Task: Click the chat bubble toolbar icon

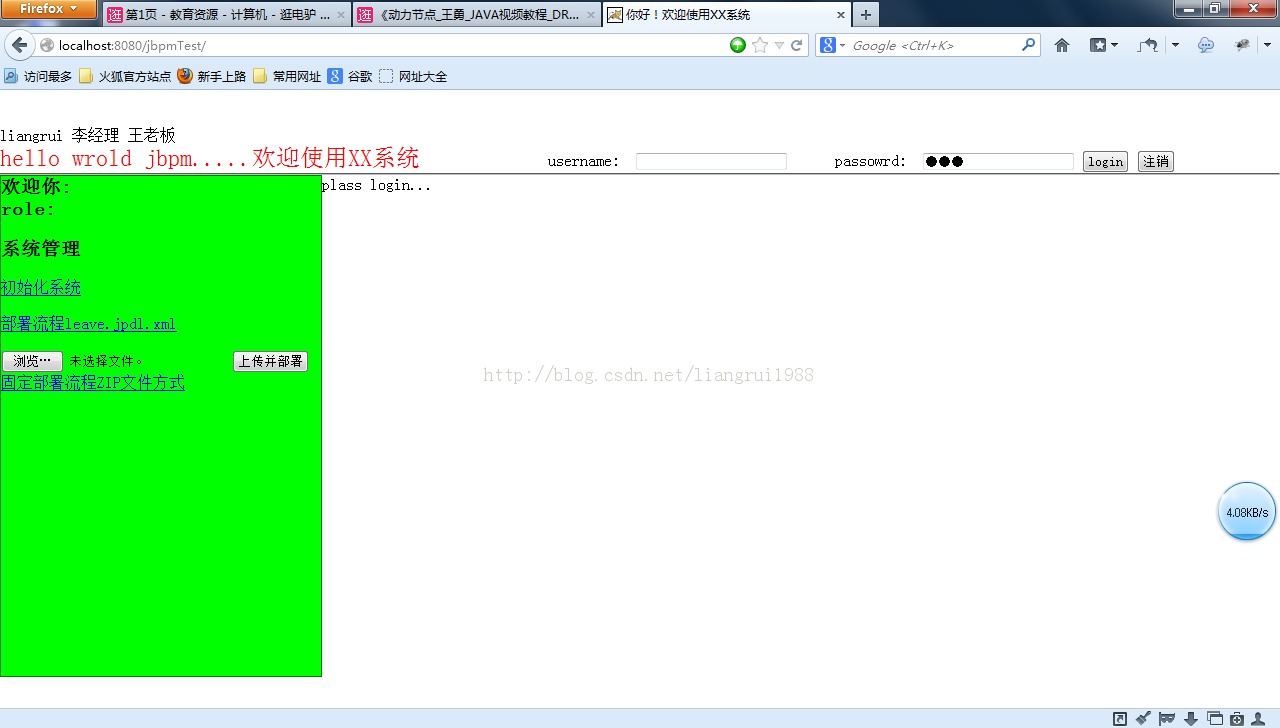Action: pos(1206,45)
